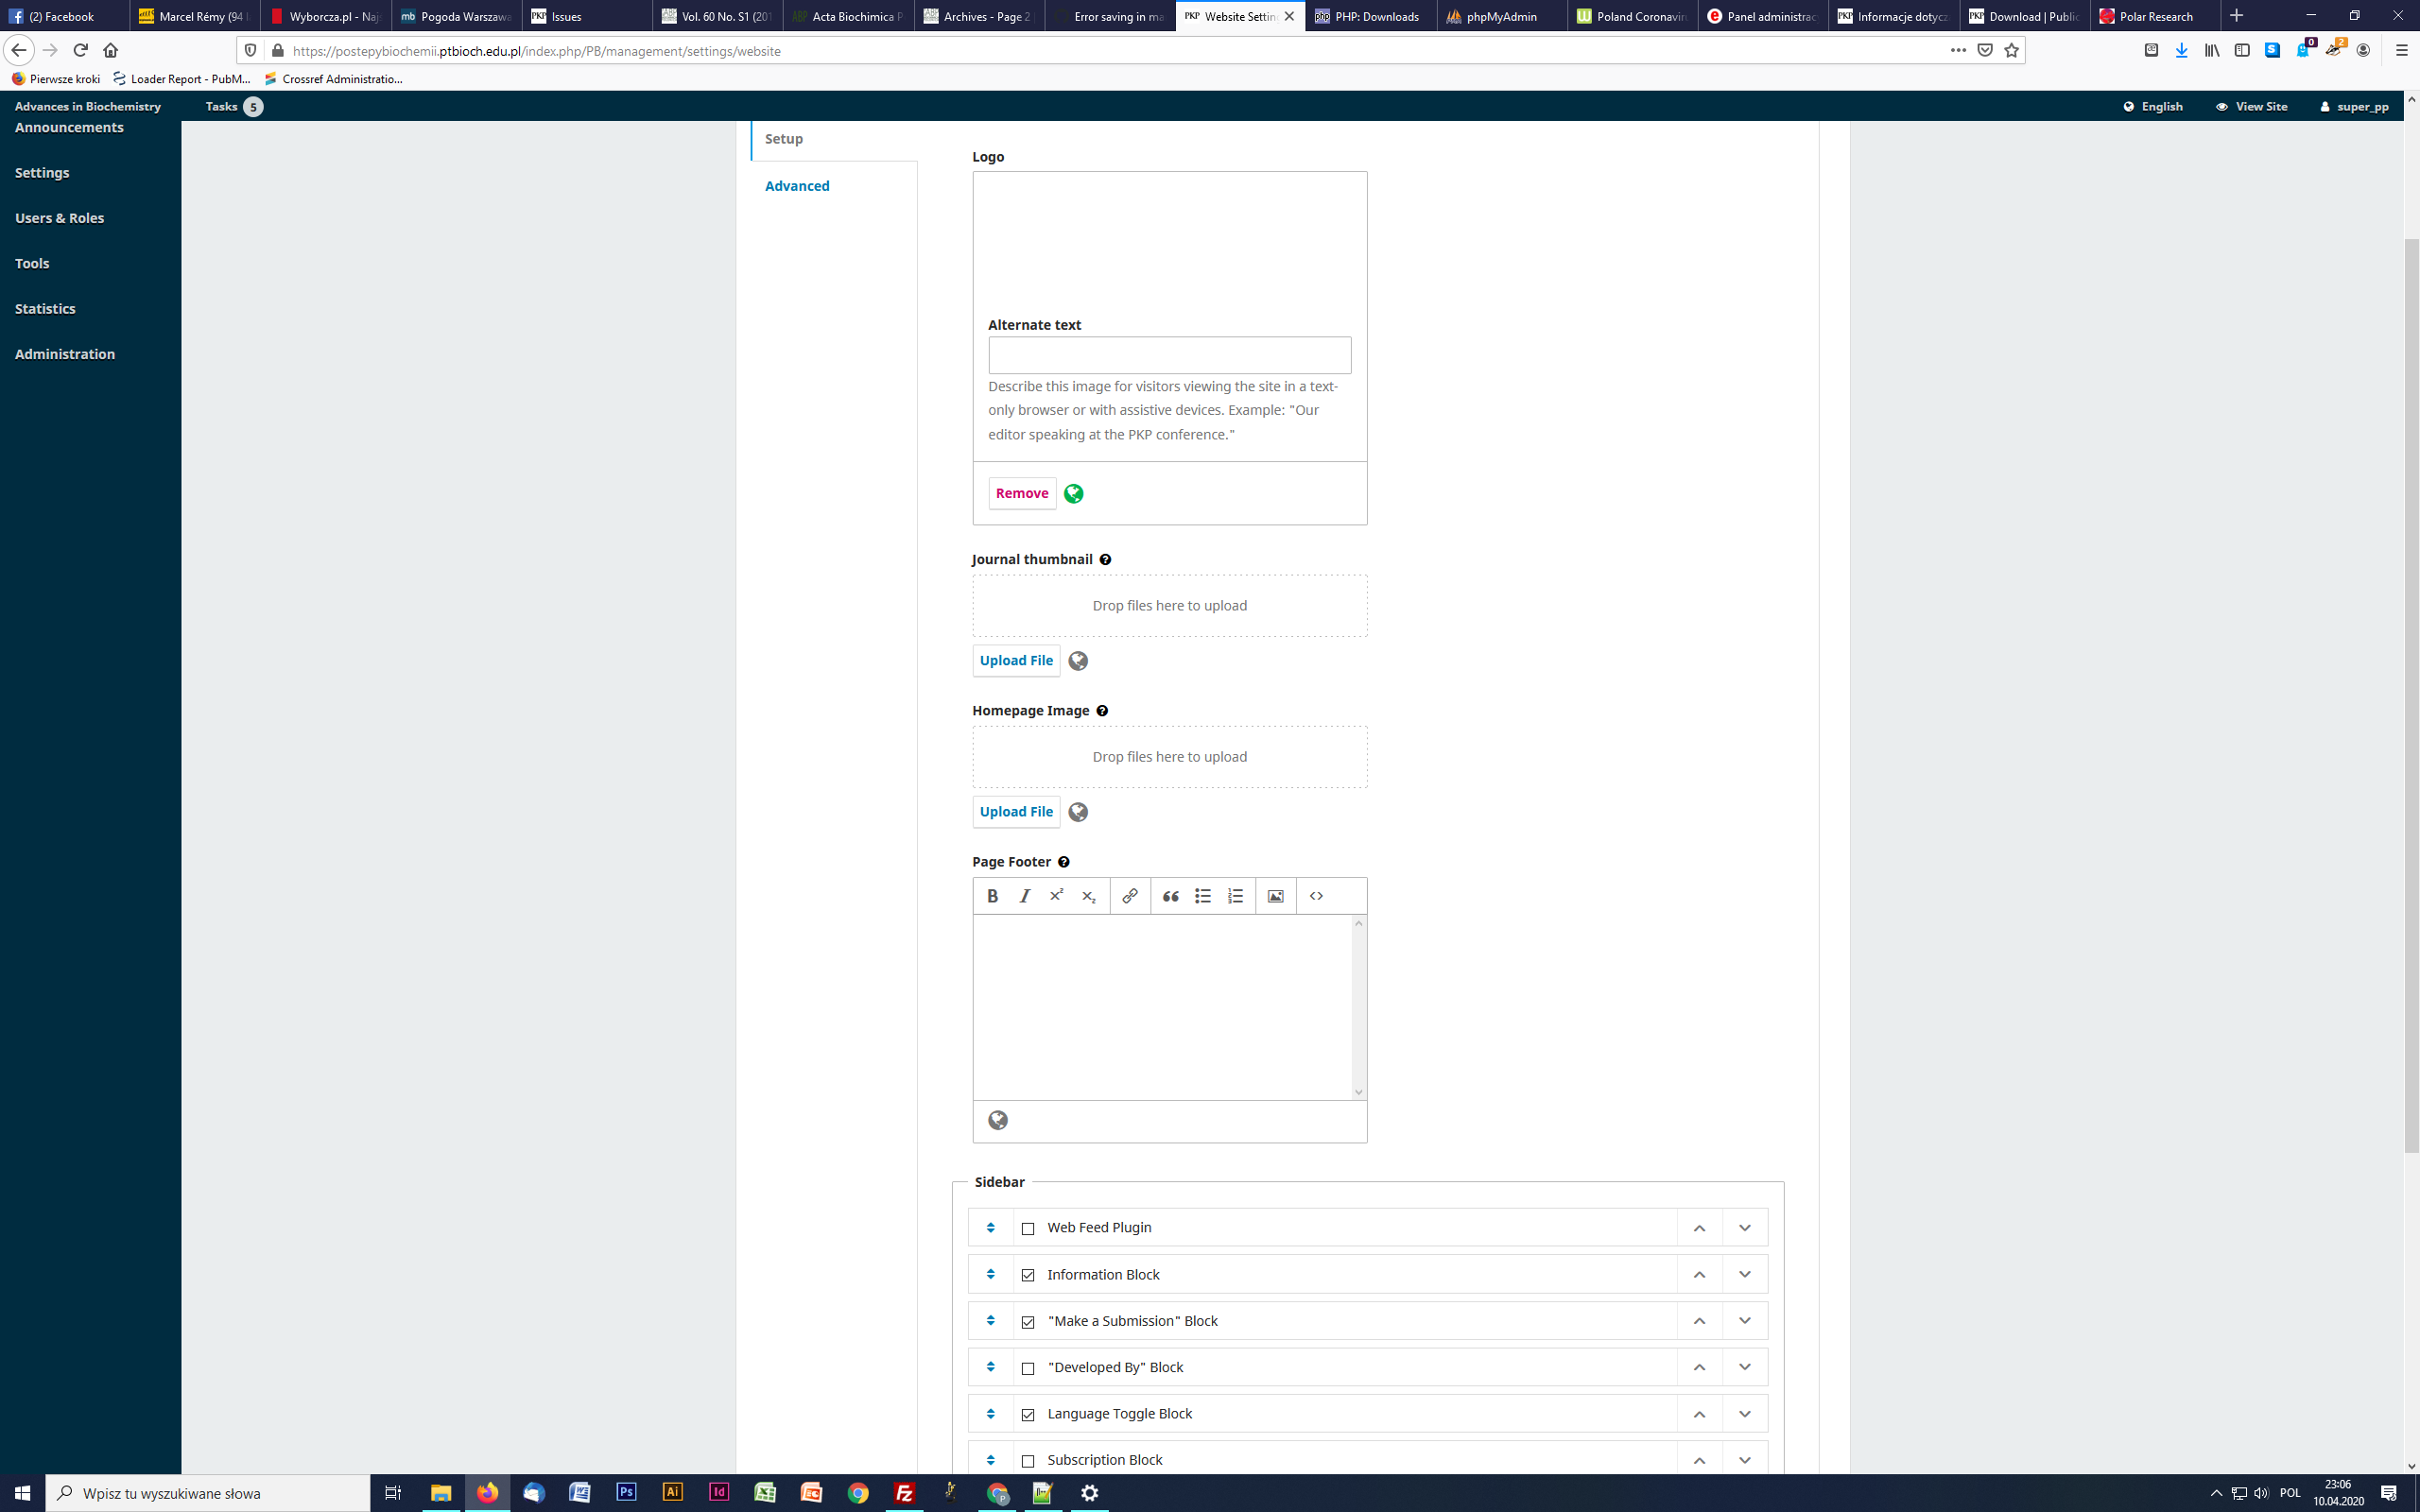
Task: Move "Make a Submission" Block up
Action: coord(1699,1321)
